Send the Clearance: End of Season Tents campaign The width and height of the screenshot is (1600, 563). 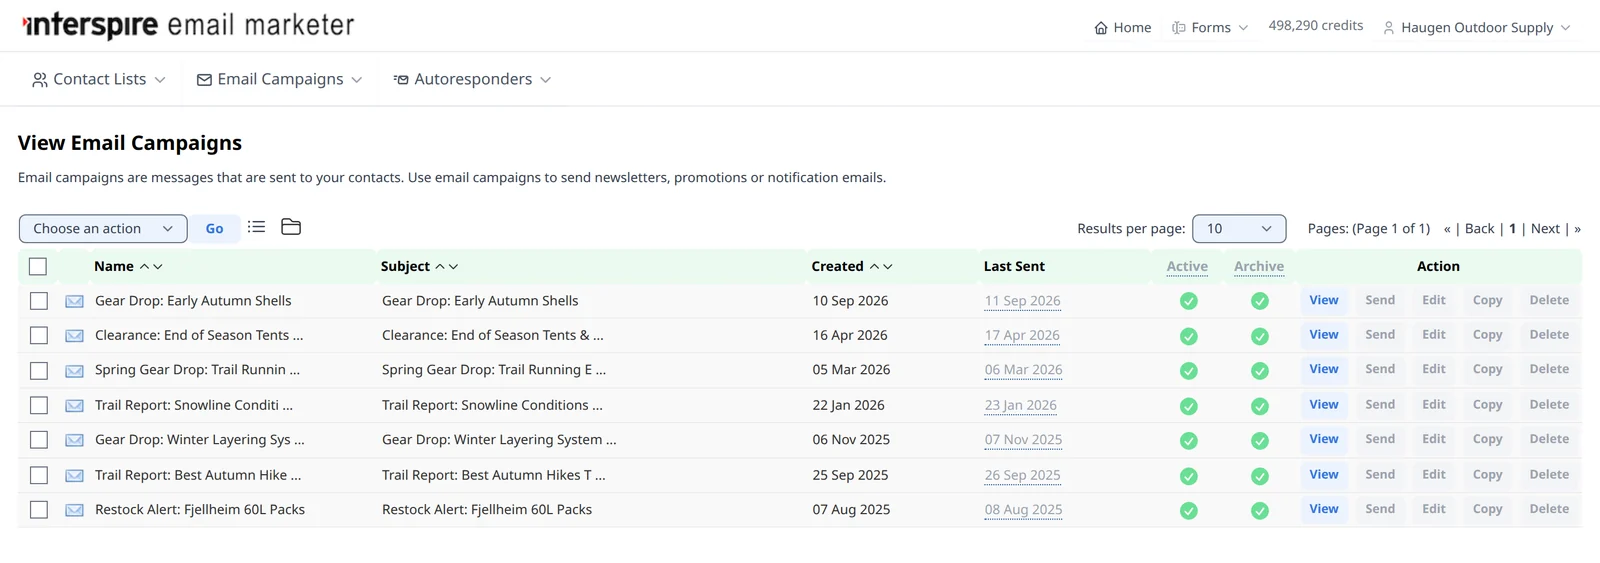pyautogui.click(x=1380, y=335)
